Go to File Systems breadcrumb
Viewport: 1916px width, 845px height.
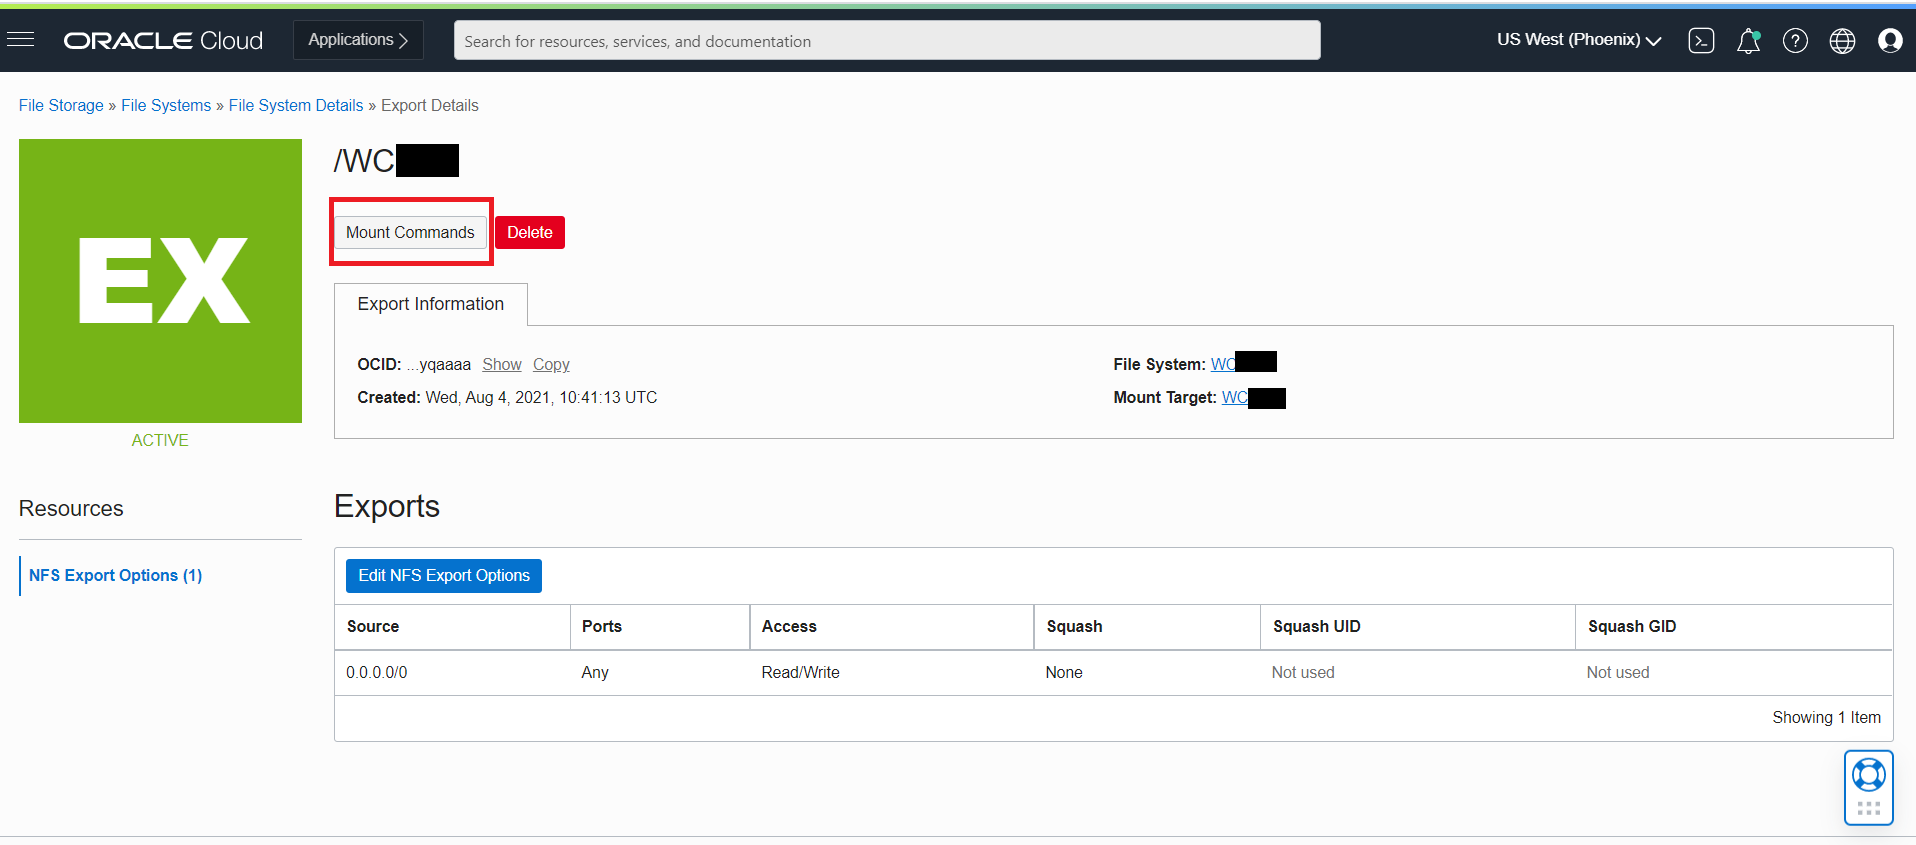tap(166, 105)
